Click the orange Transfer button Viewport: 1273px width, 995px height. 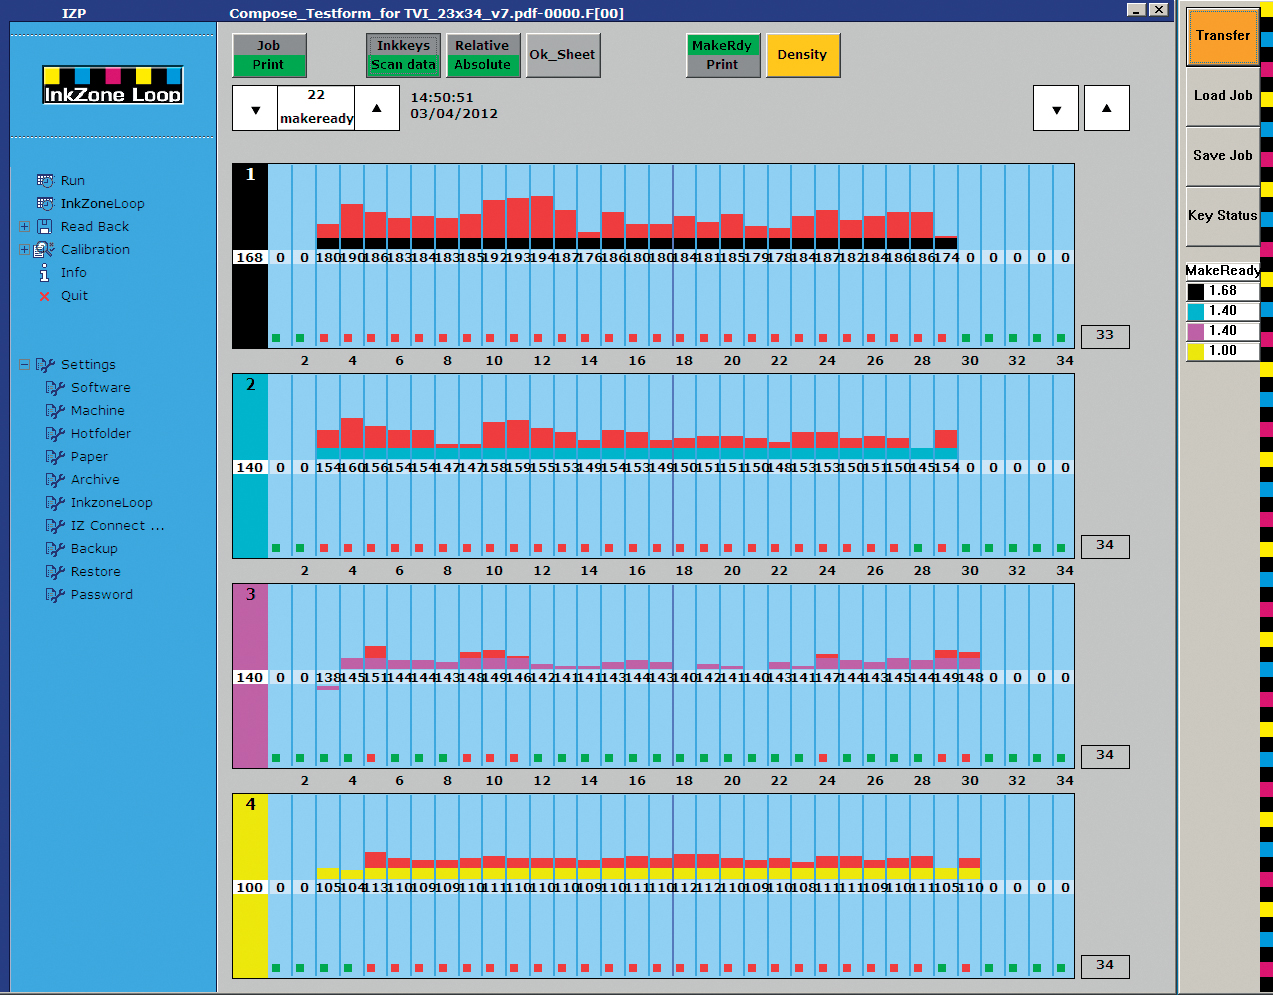coord(1222,36)
